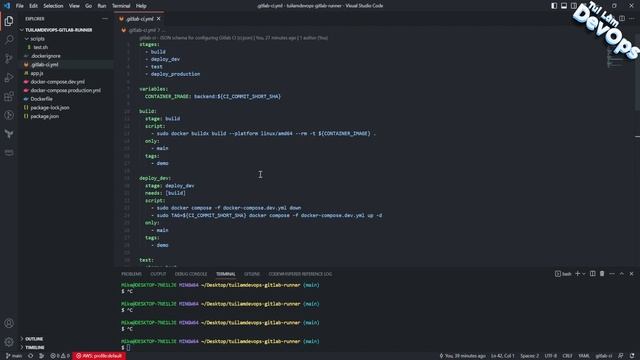
Task: Click the Ln 42, Col 1 indicator
Action: [x=502, y=356]
